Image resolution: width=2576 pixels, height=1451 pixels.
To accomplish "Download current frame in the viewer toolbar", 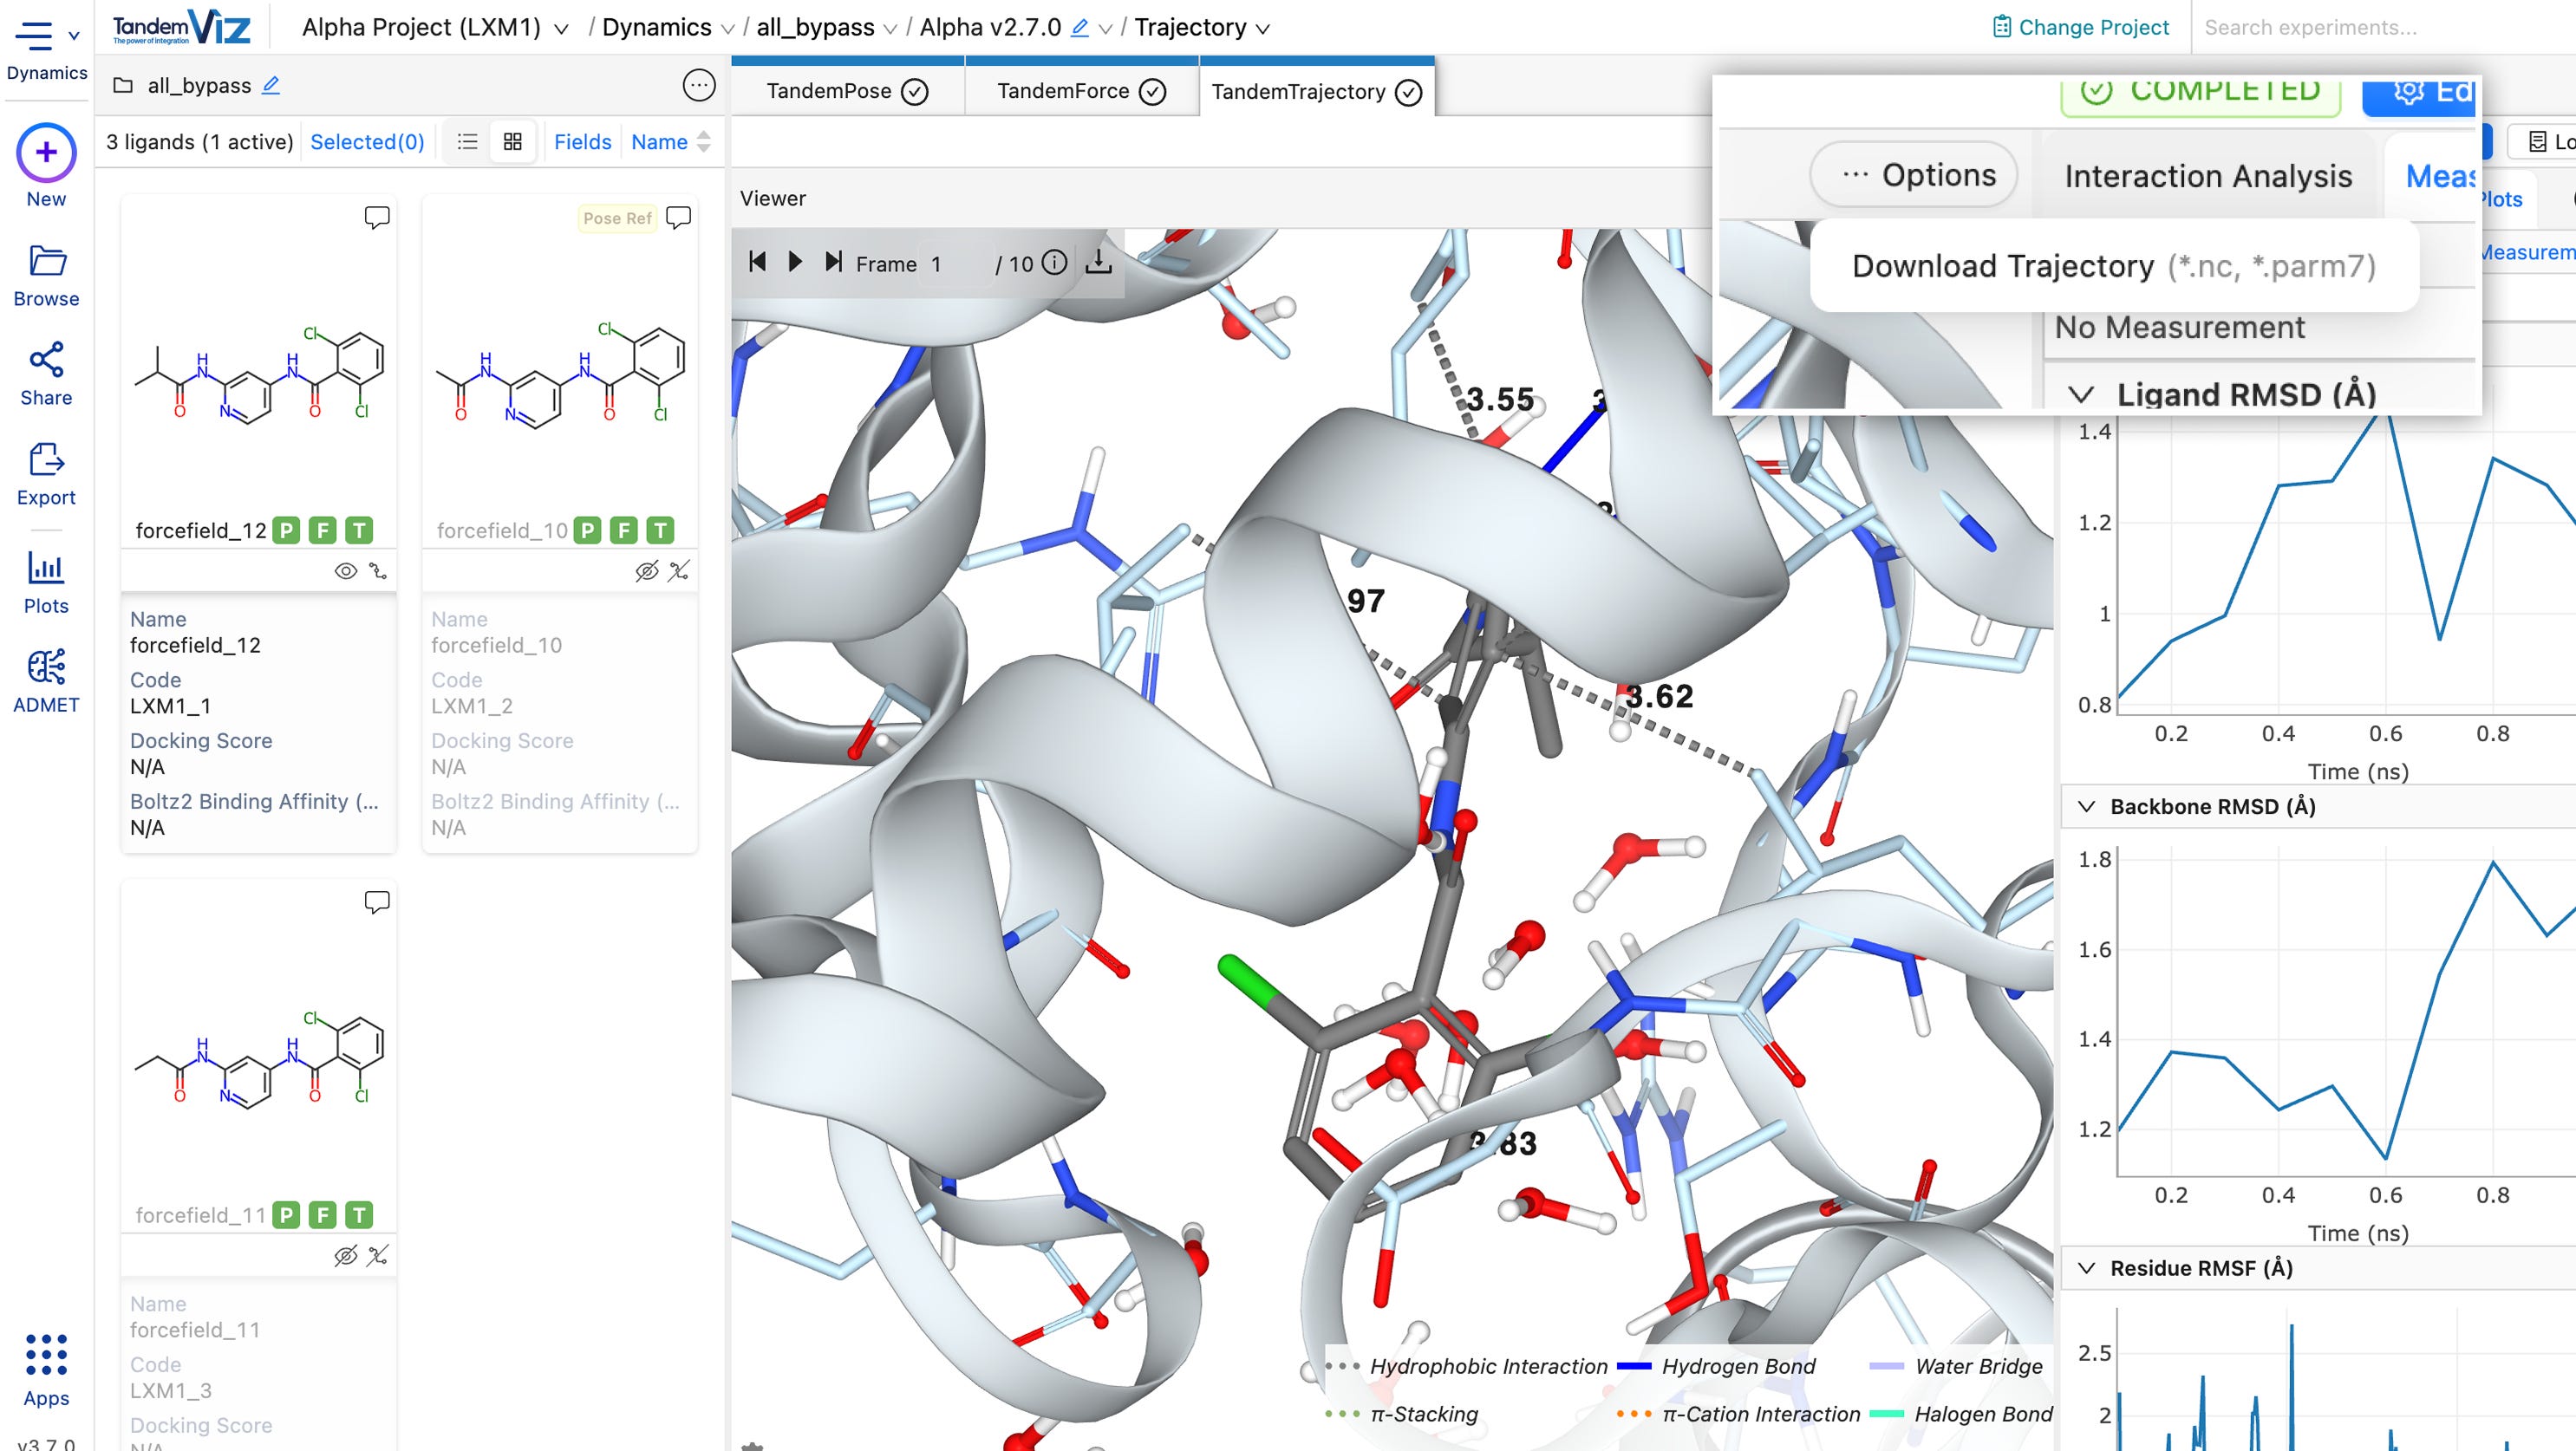I will point(1098,263).
